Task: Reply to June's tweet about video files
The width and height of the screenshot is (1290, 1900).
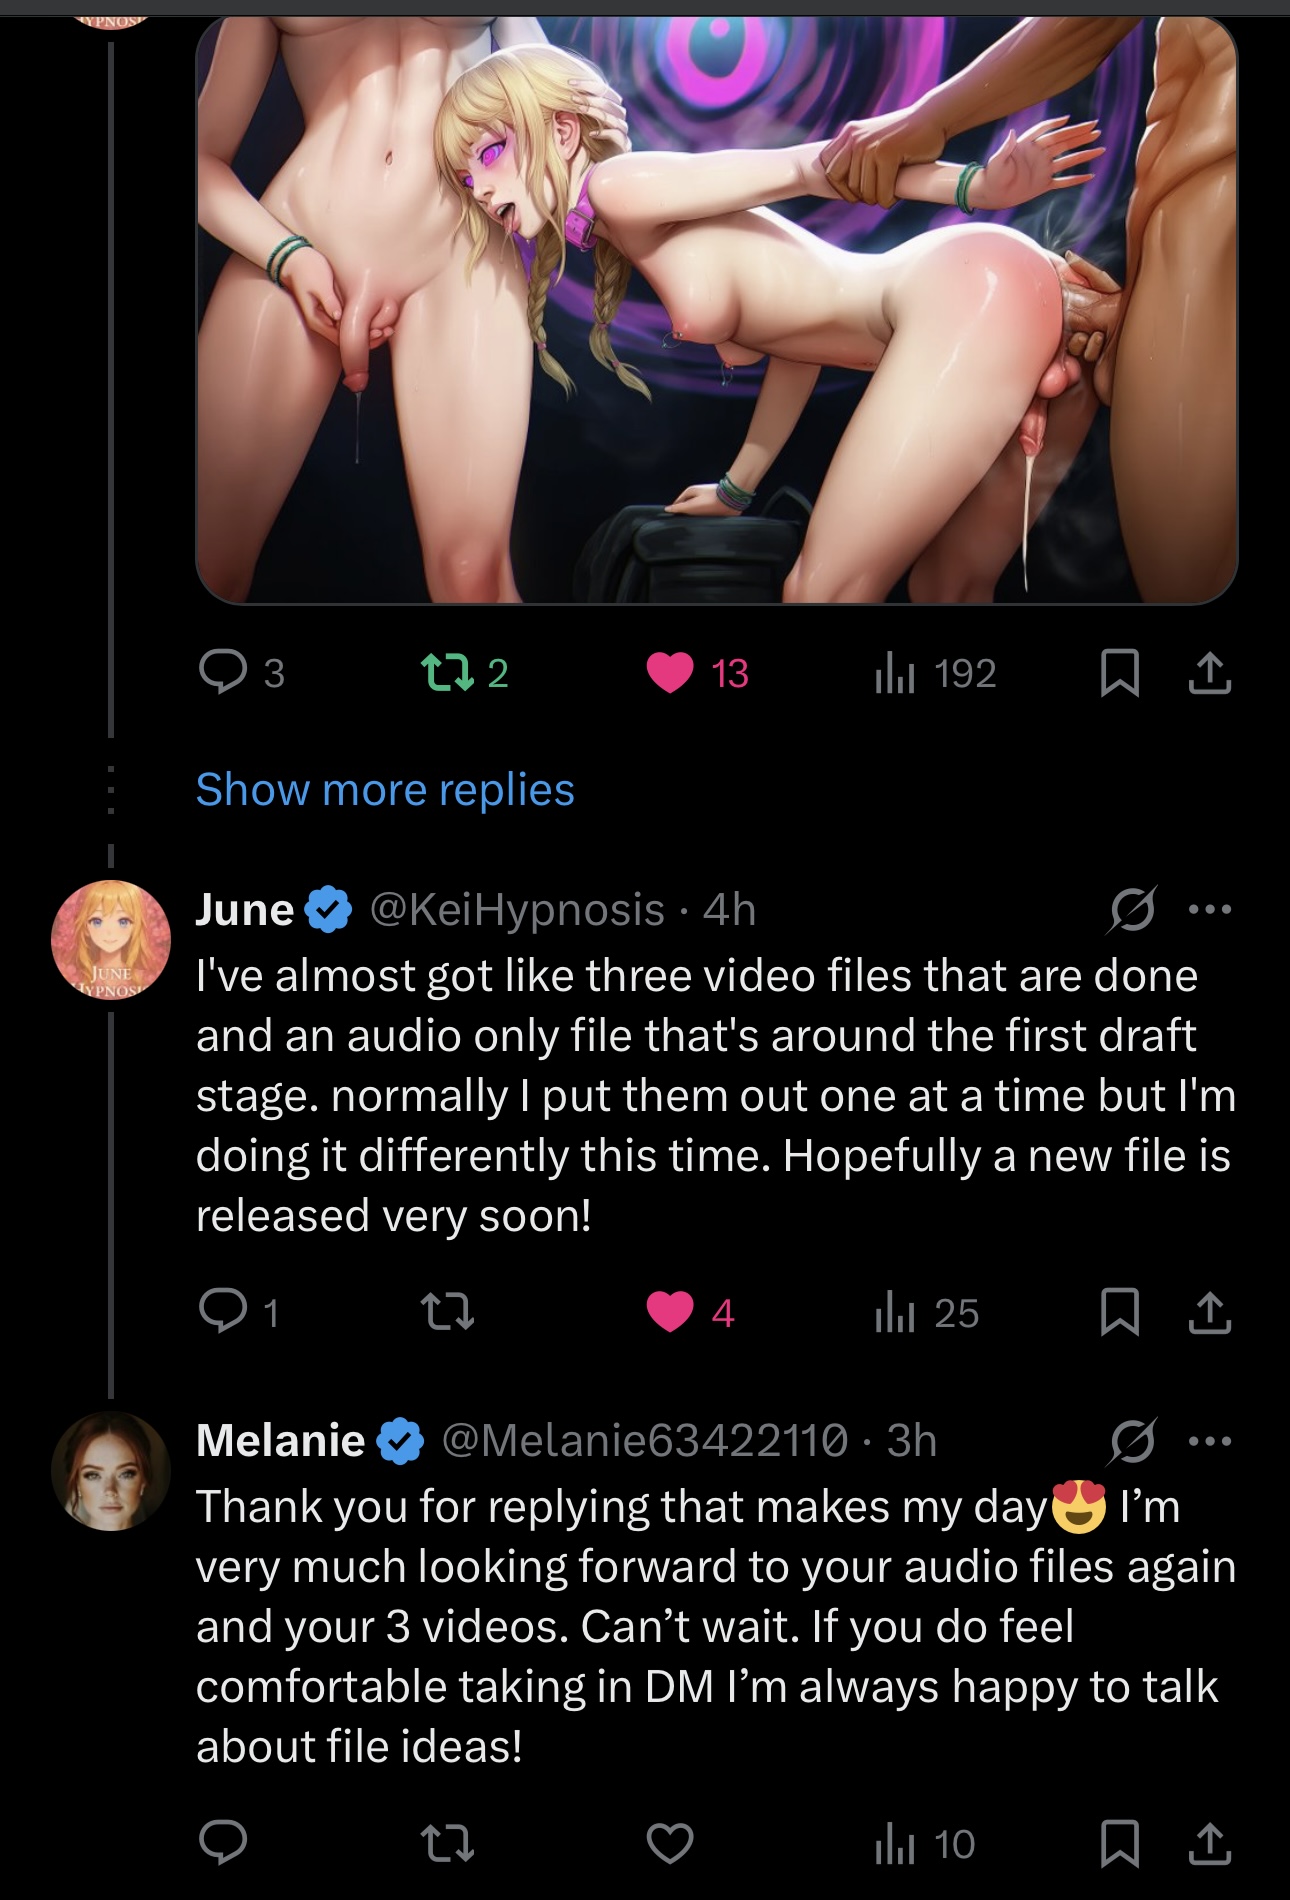Action: click(223, 1312)
